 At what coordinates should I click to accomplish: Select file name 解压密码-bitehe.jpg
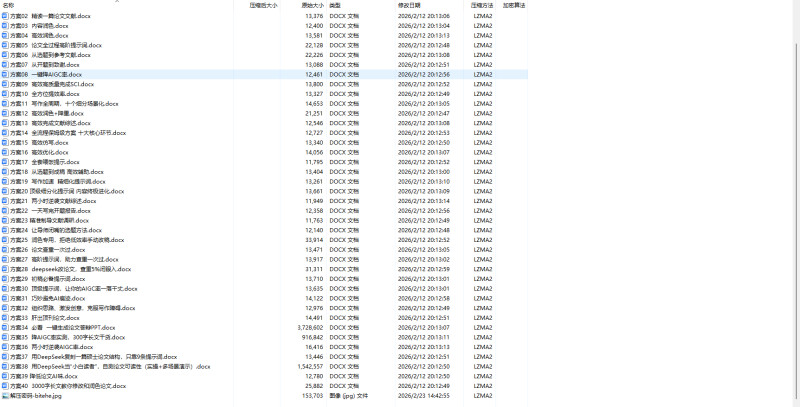36,396
